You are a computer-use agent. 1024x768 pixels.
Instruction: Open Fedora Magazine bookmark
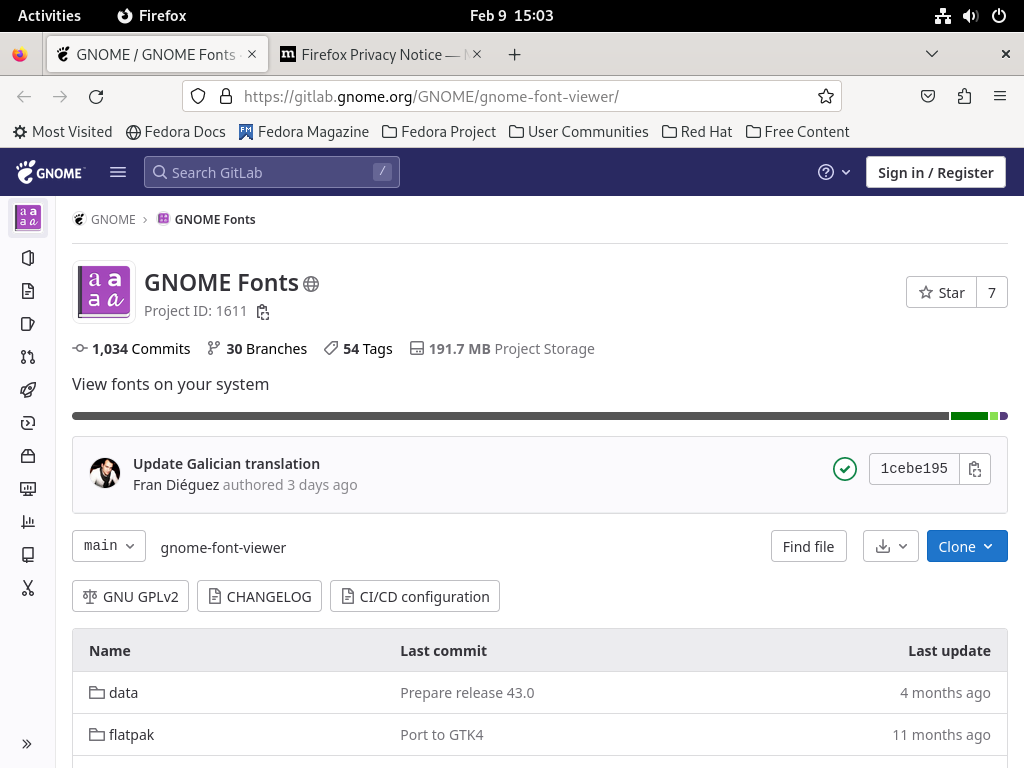(x=304, y=132)
